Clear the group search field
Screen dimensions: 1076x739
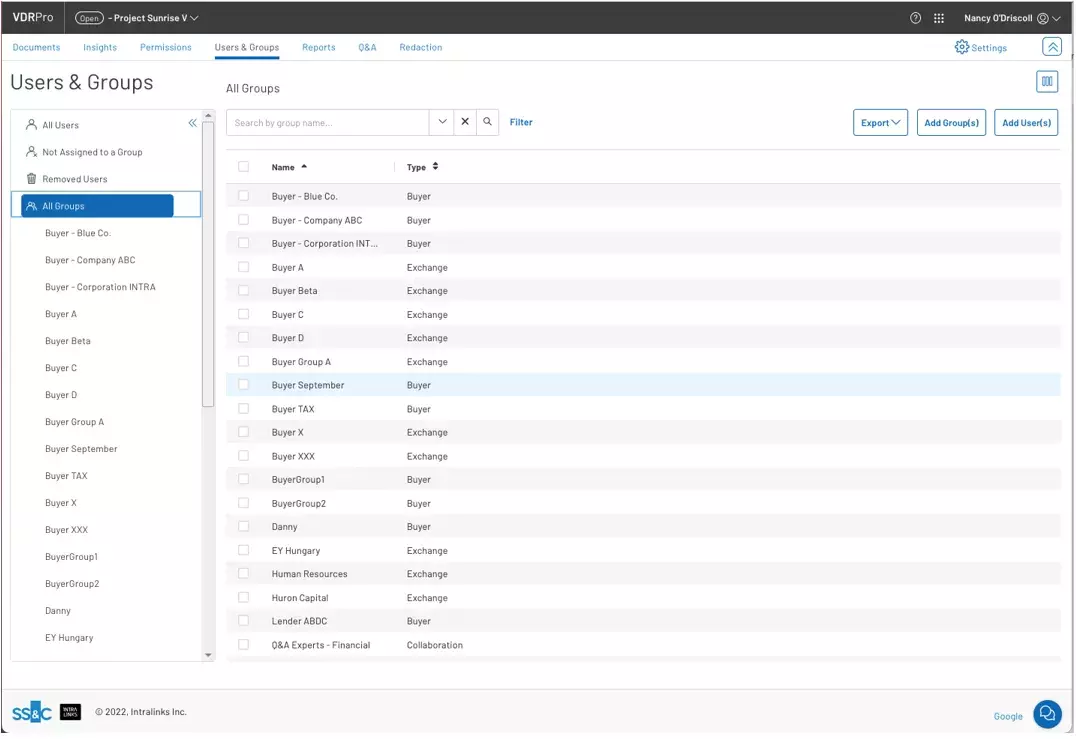click(x=465, y=122)
